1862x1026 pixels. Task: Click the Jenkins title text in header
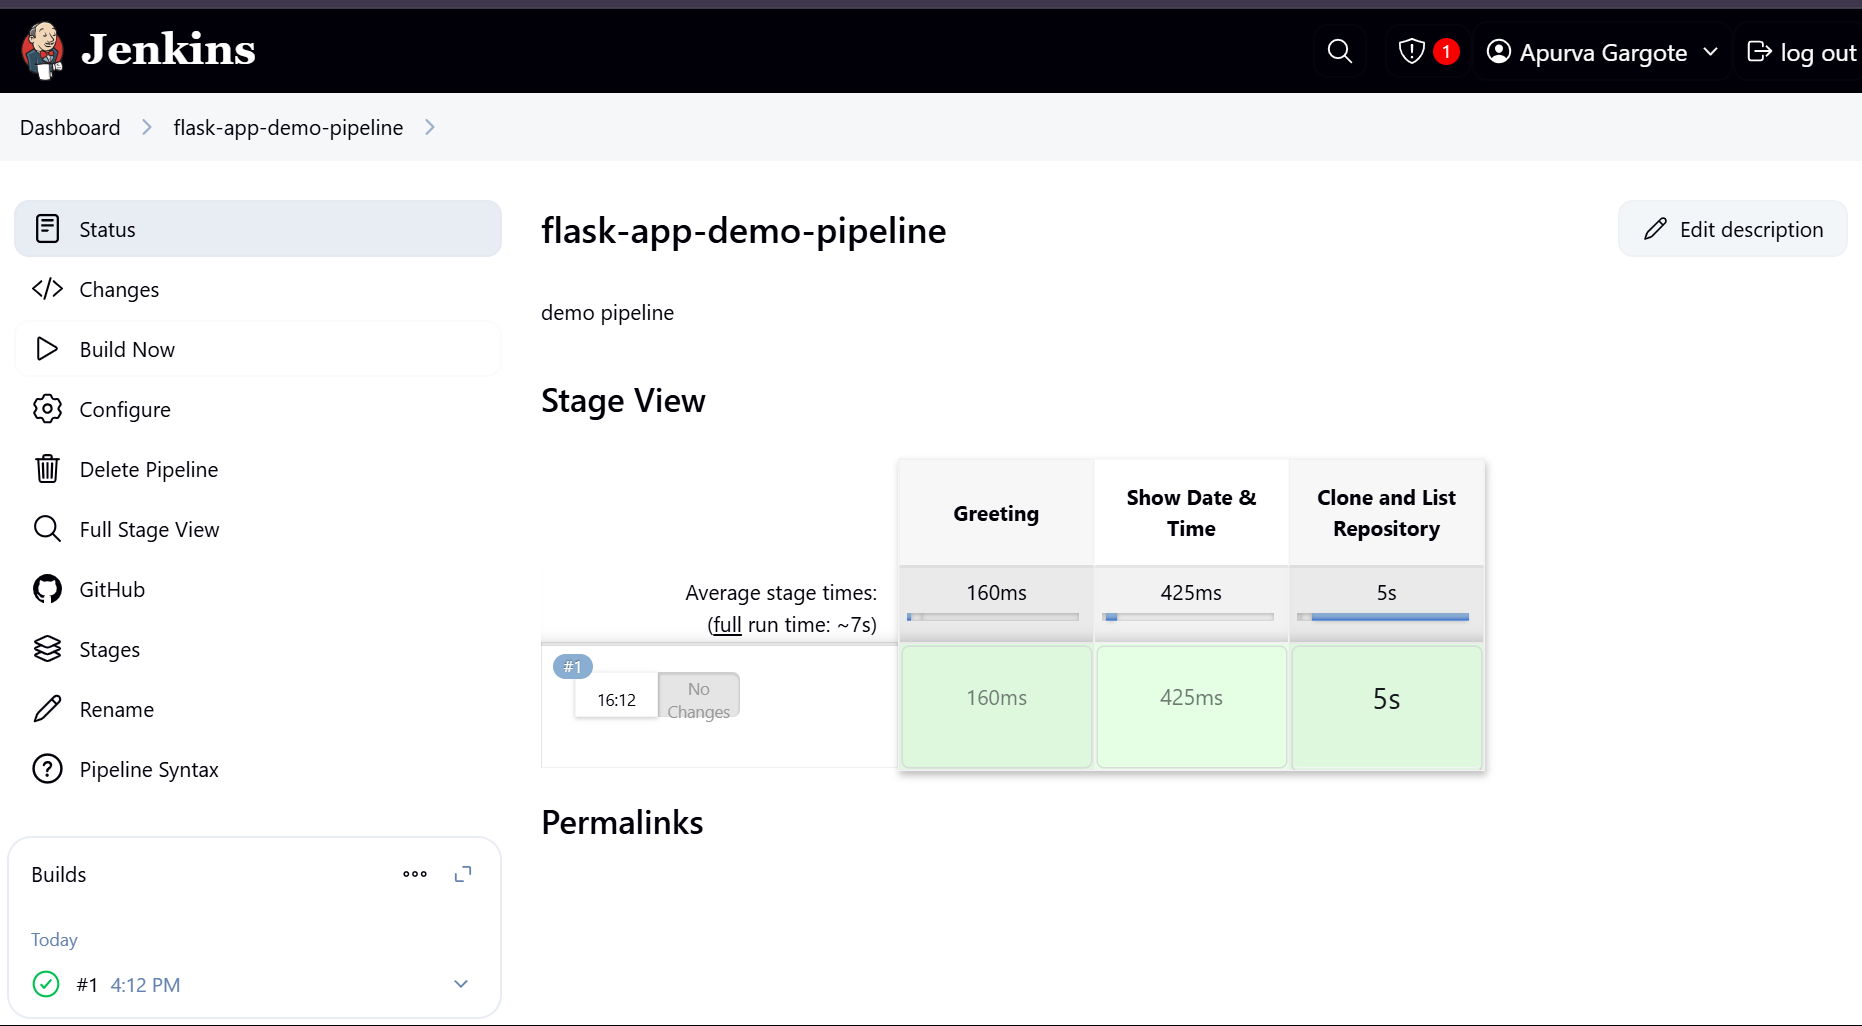coord(168,49)
